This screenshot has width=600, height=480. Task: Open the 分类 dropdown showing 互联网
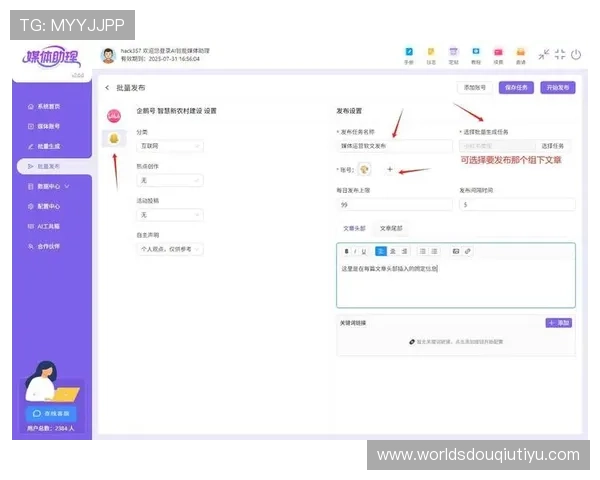pos(170,146)
